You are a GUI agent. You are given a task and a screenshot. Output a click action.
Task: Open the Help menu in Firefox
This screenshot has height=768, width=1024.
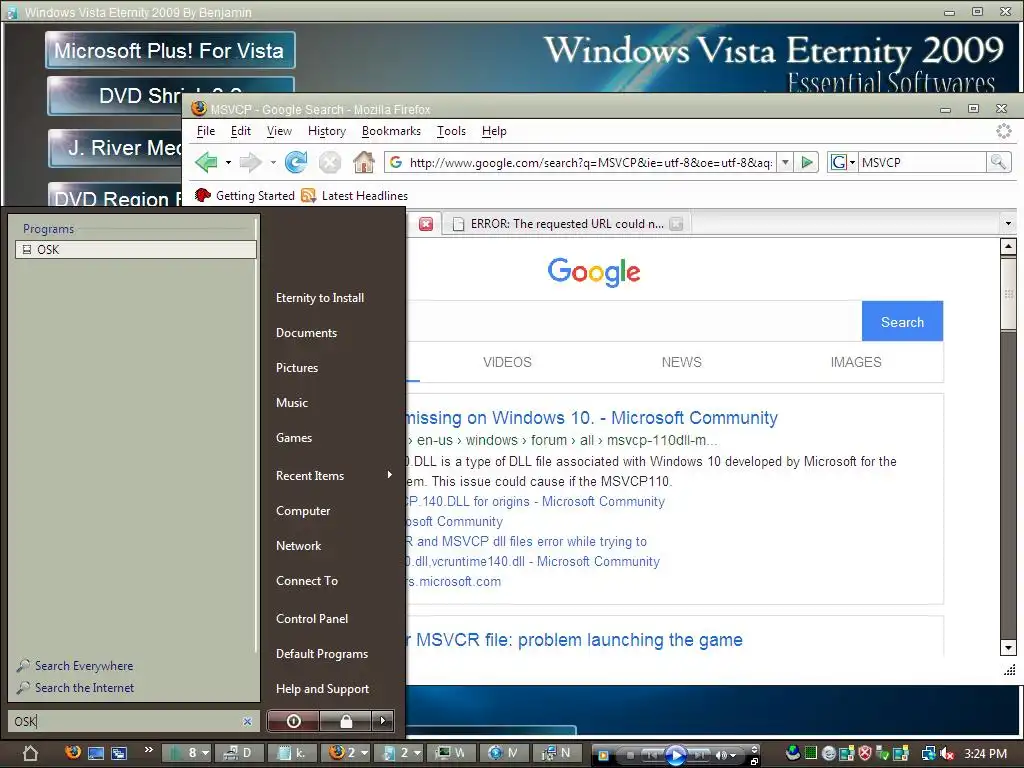click(x=494, y=131)
